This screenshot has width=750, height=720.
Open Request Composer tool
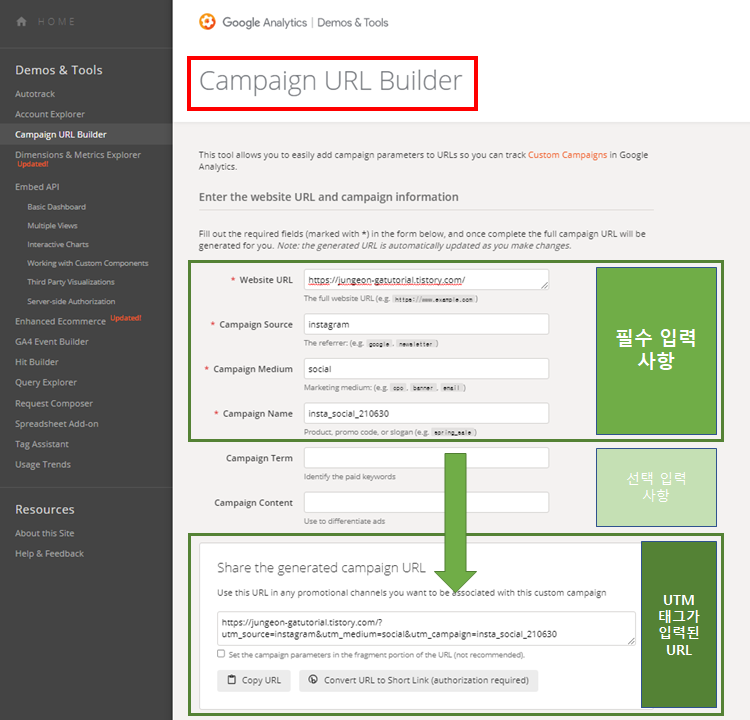click(x=54, y=403)
